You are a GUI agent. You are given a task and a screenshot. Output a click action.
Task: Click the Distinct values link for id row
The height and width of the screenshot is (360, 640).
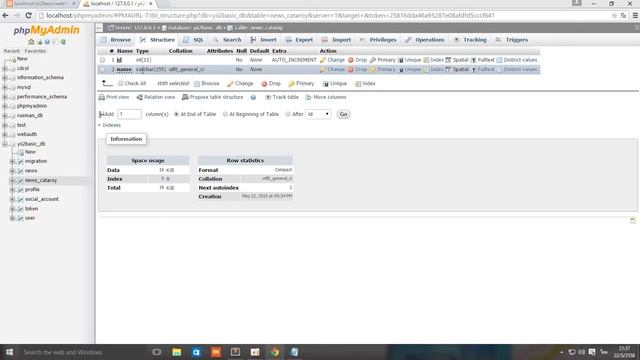point(517,60)
